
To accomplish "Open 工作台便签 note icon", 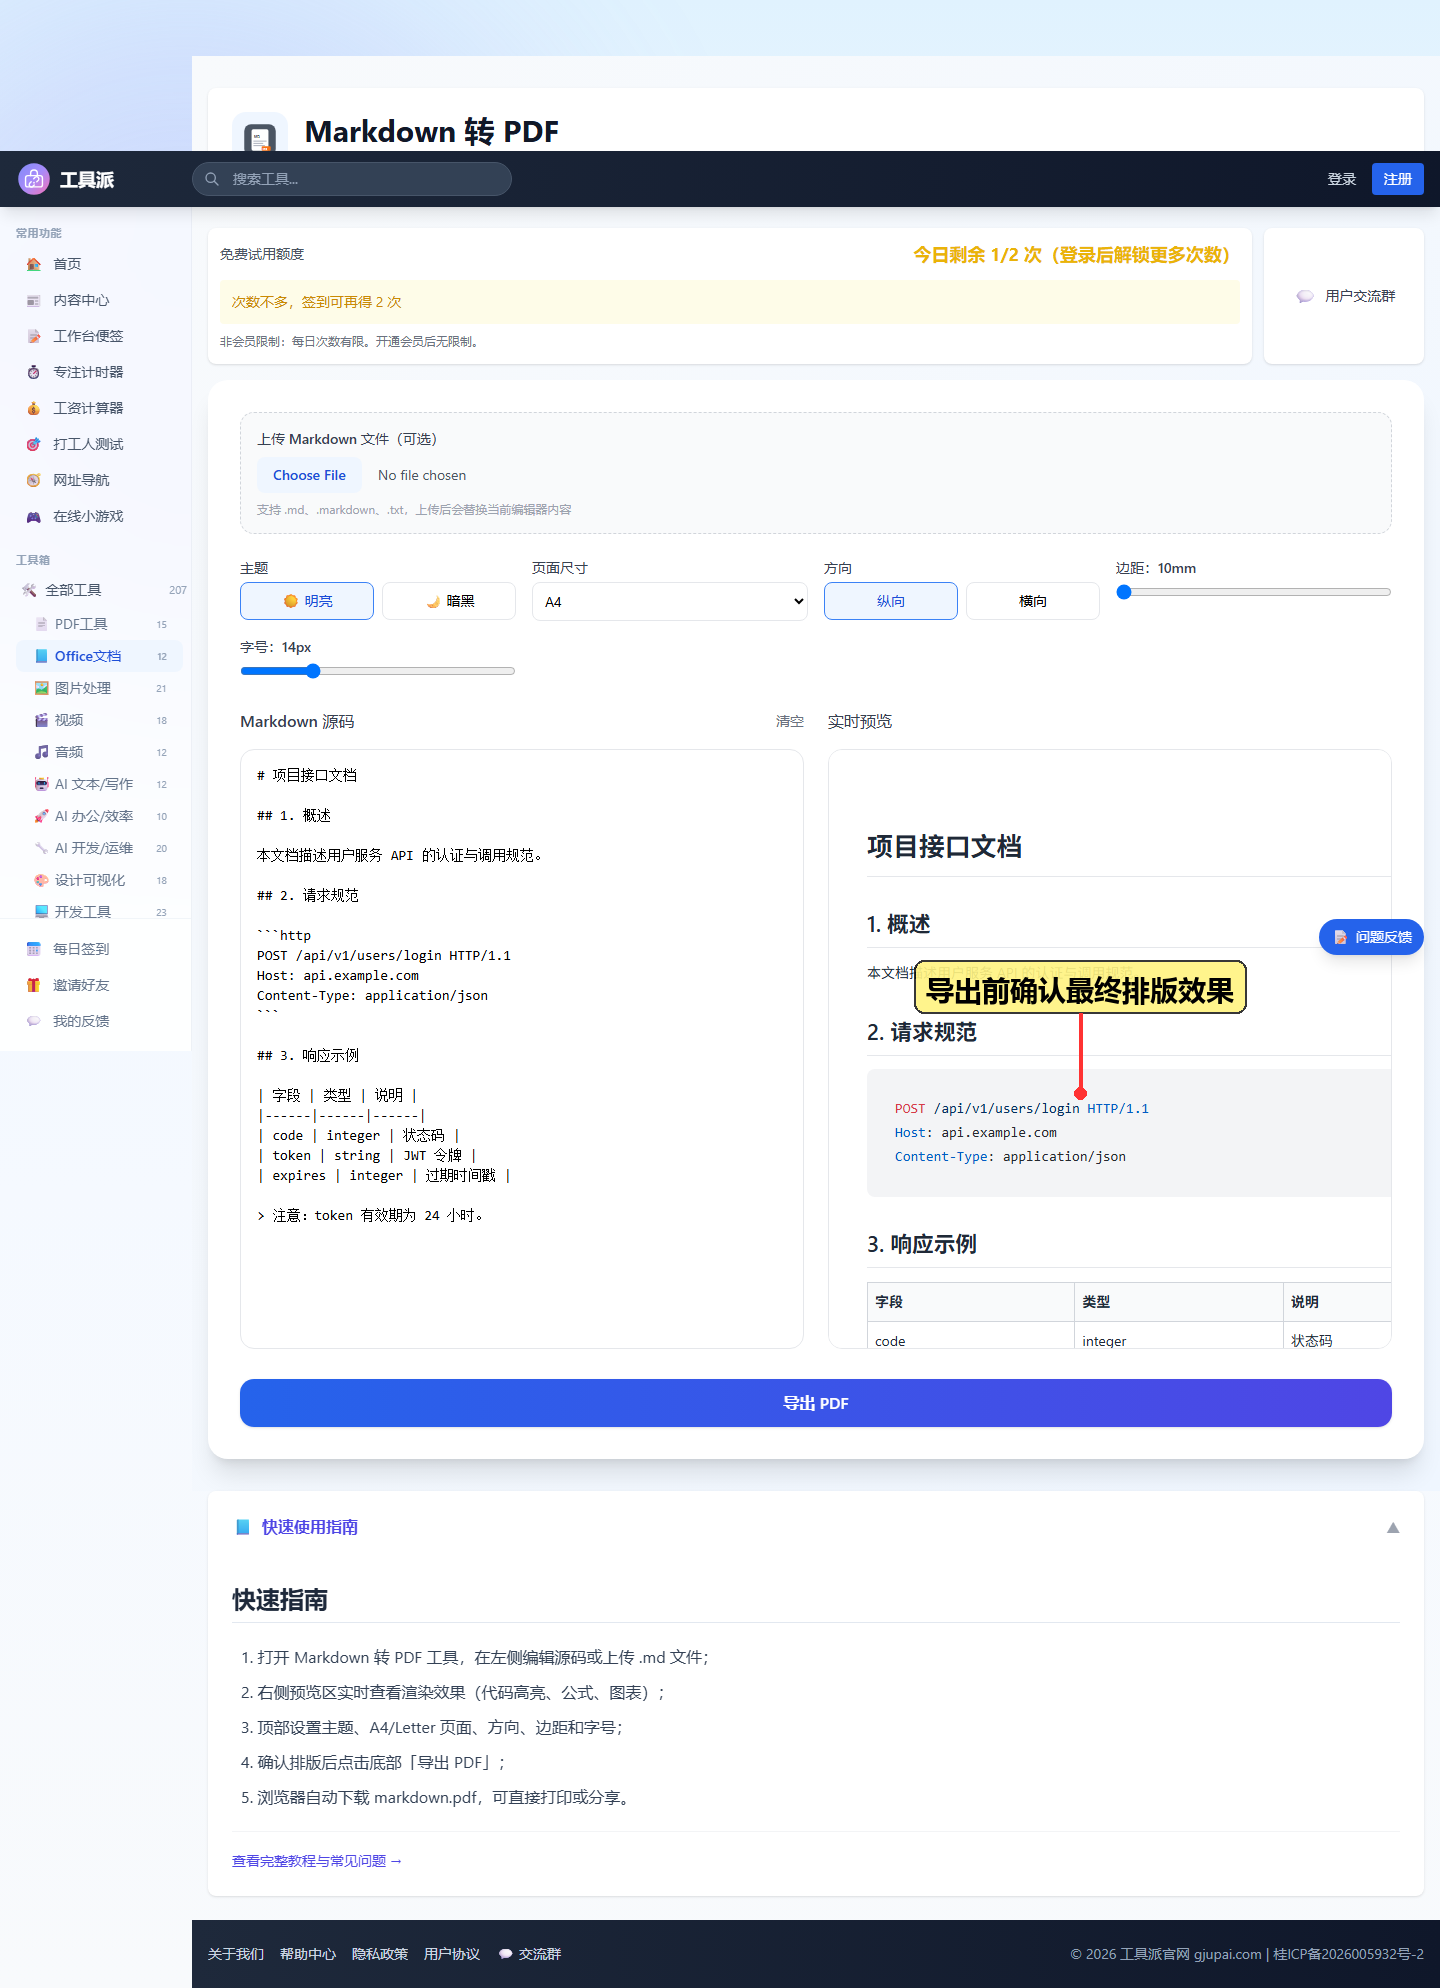I will pyautogui.click(x=34, y=336).
